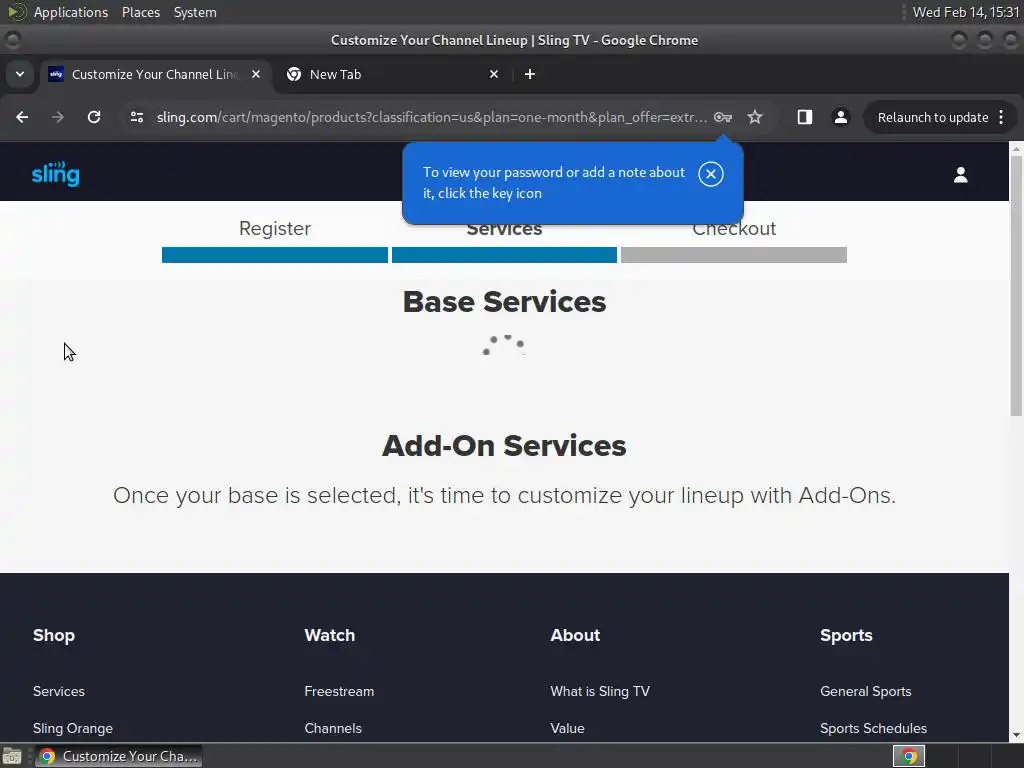Close the Customize Your Channel Lineup tab
This screenshot has height=768, width=1024.
coord(256,74)
